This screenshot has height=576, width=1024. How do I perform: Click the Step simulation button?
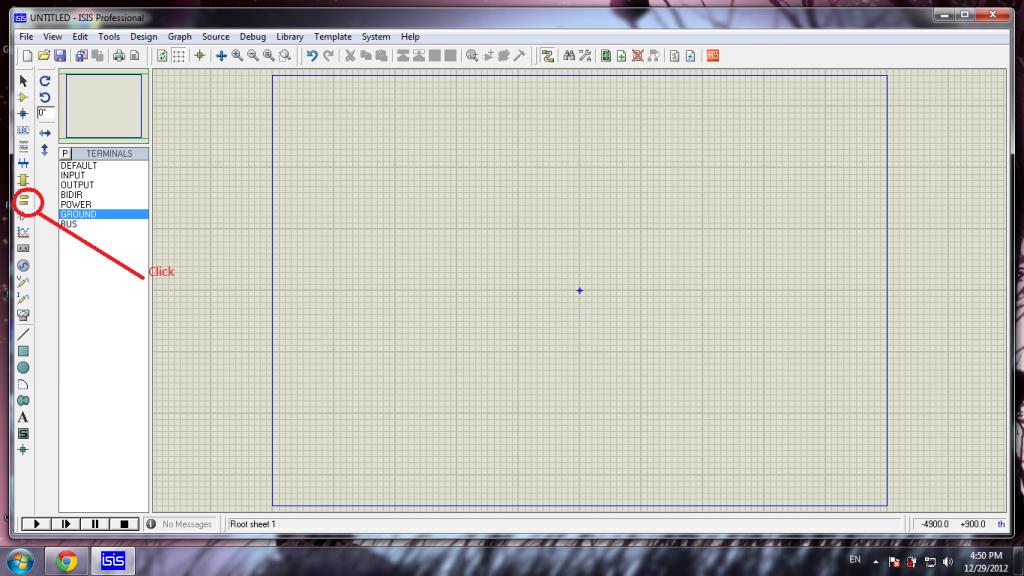[66, 524]
